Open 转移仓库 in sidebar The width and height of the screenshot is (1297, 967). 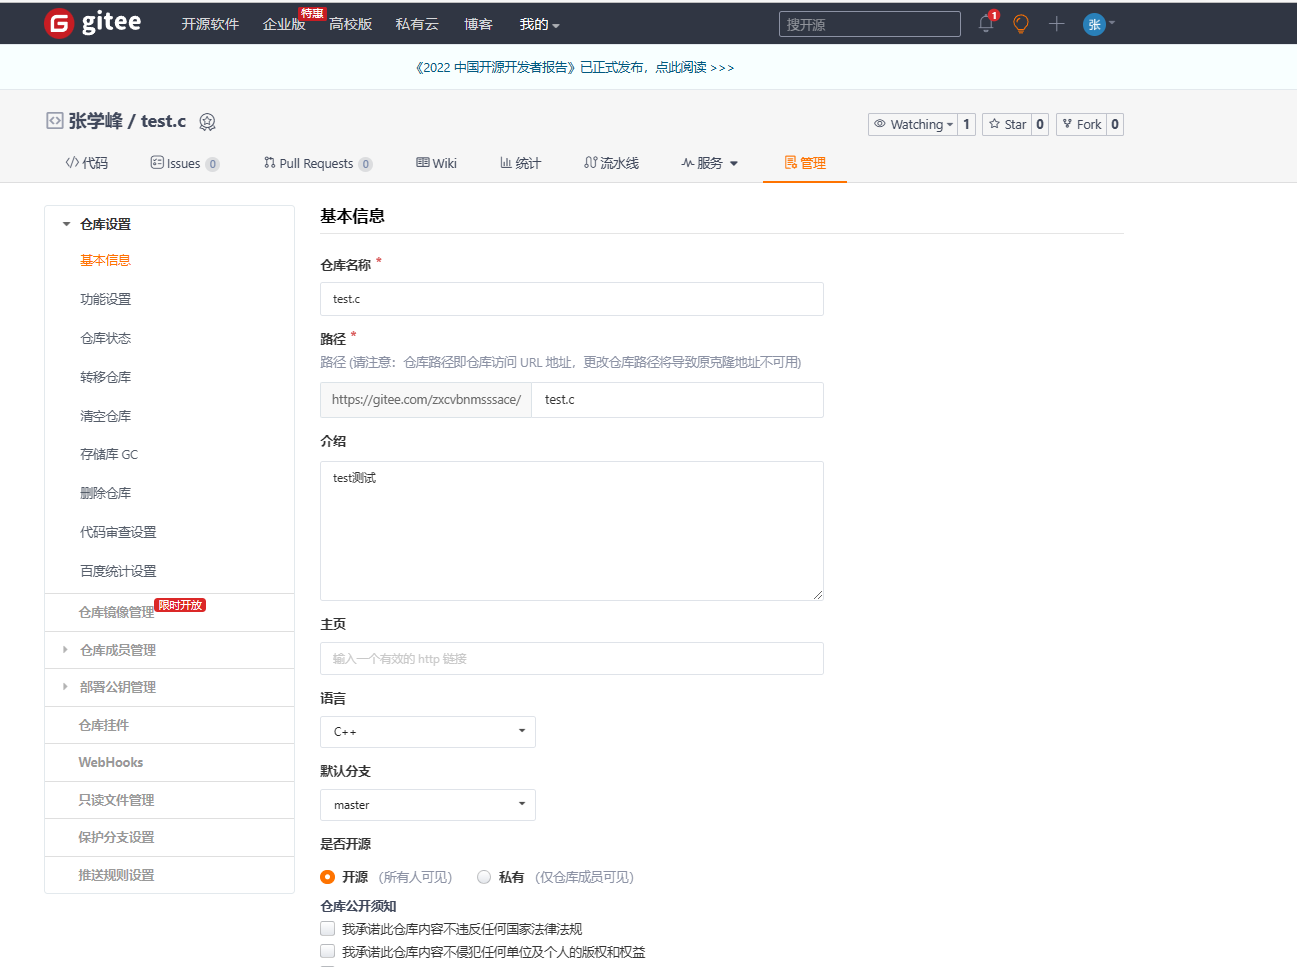point(105,377)
